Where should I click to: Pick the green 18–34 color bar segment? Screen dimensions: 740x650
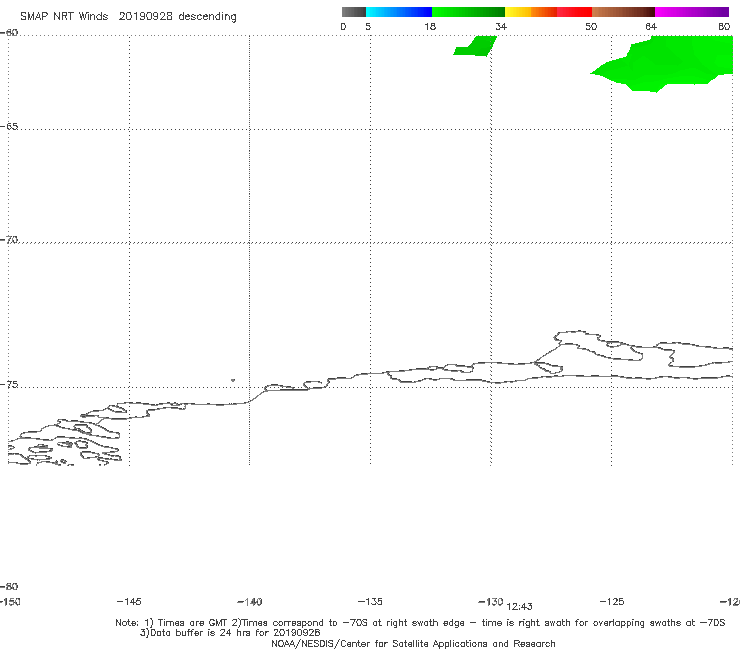tap(468, 12)
